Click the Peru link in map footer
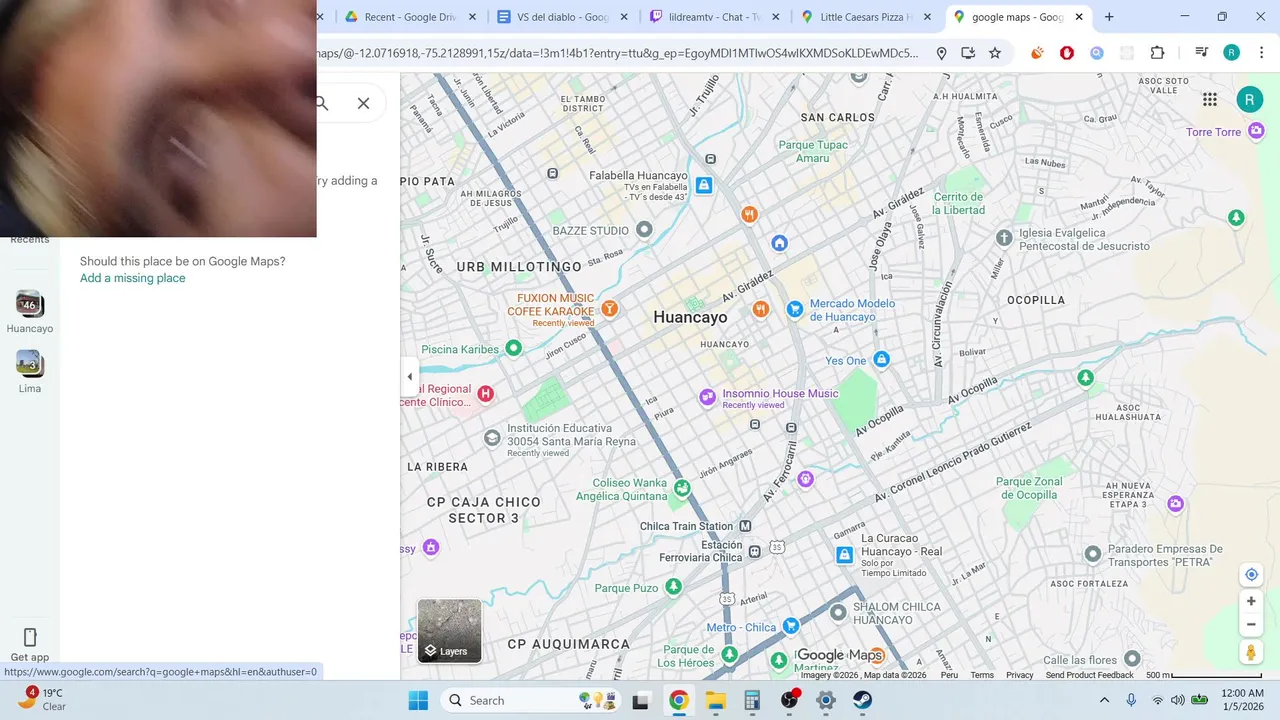 coord(949,675)
